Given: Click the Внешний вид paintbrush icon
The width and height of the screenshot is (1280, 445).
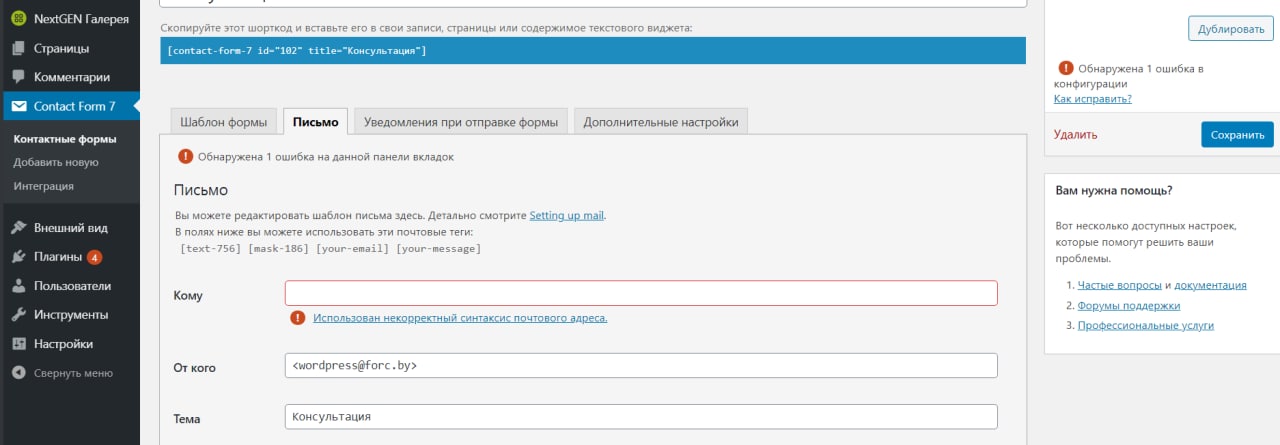Looking at the screenshot, I should [x=18, y=227].
